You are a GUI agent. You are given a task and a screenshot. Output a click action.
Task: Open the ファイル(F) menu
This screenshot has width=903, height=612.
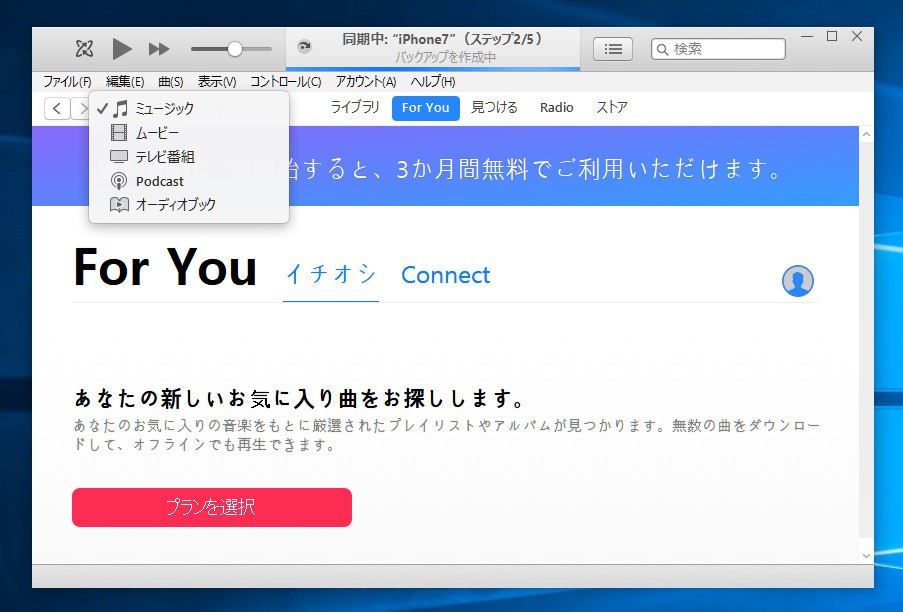[x=67, y=82]
